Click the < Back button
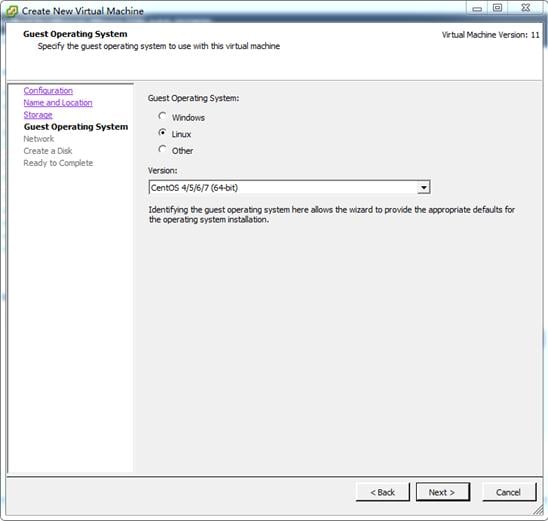The width and height of the screenshot is (548, 521). click(x=383, y=492)
